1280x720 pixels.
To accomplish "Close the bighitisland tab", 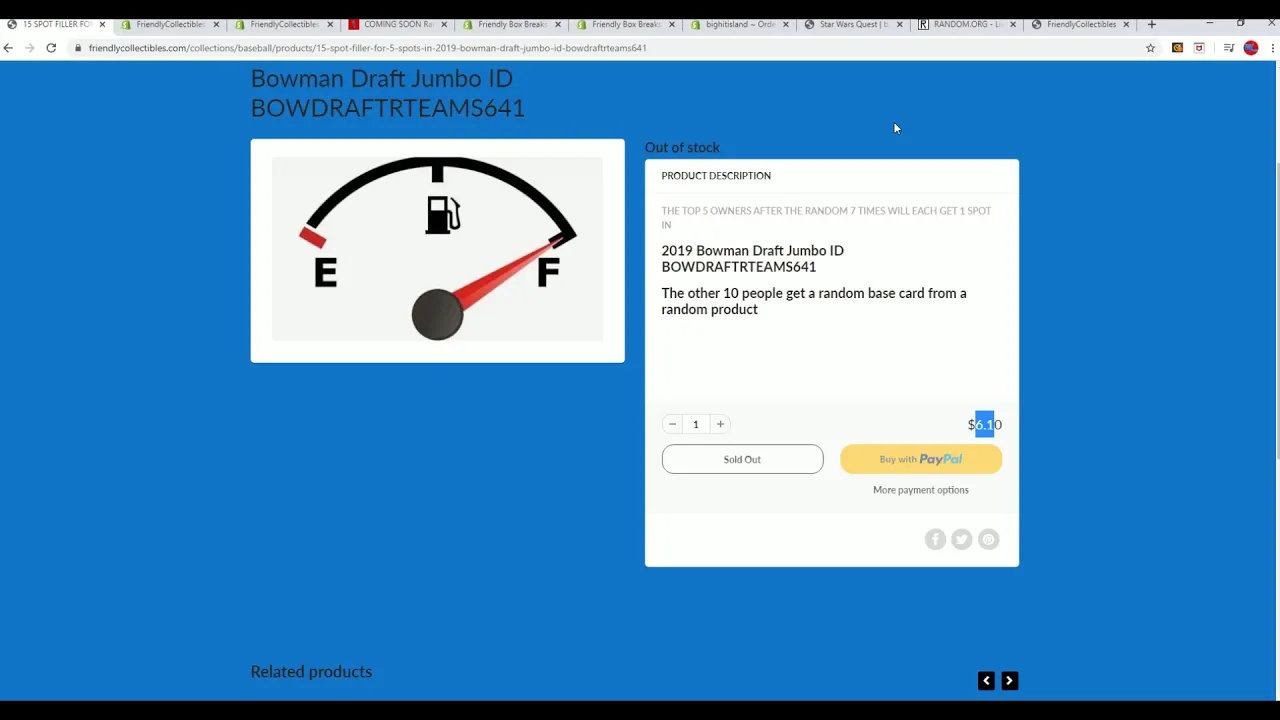I will point(786,24).
